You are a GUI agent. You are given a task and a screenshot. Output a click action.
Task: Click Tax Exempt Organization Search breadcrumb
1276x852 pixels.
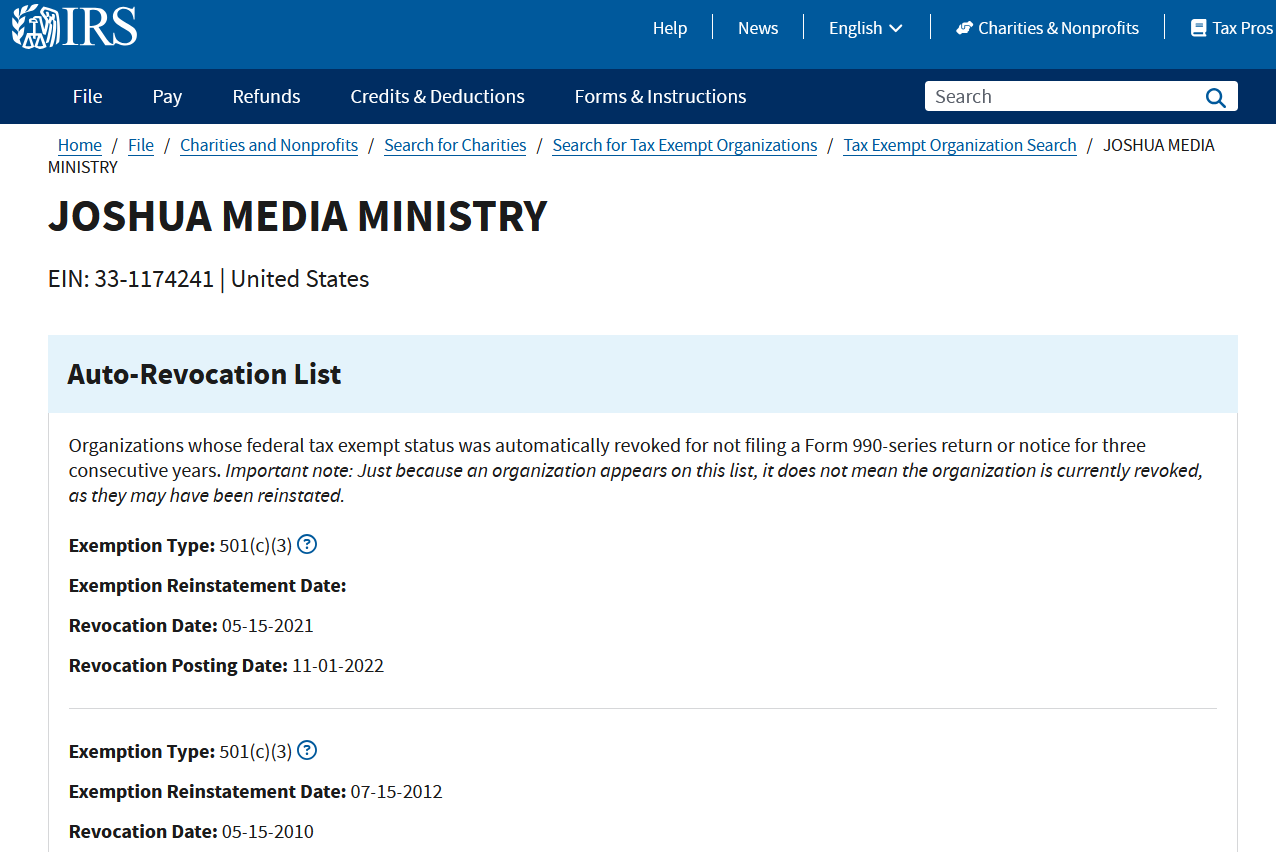(960, 145)
